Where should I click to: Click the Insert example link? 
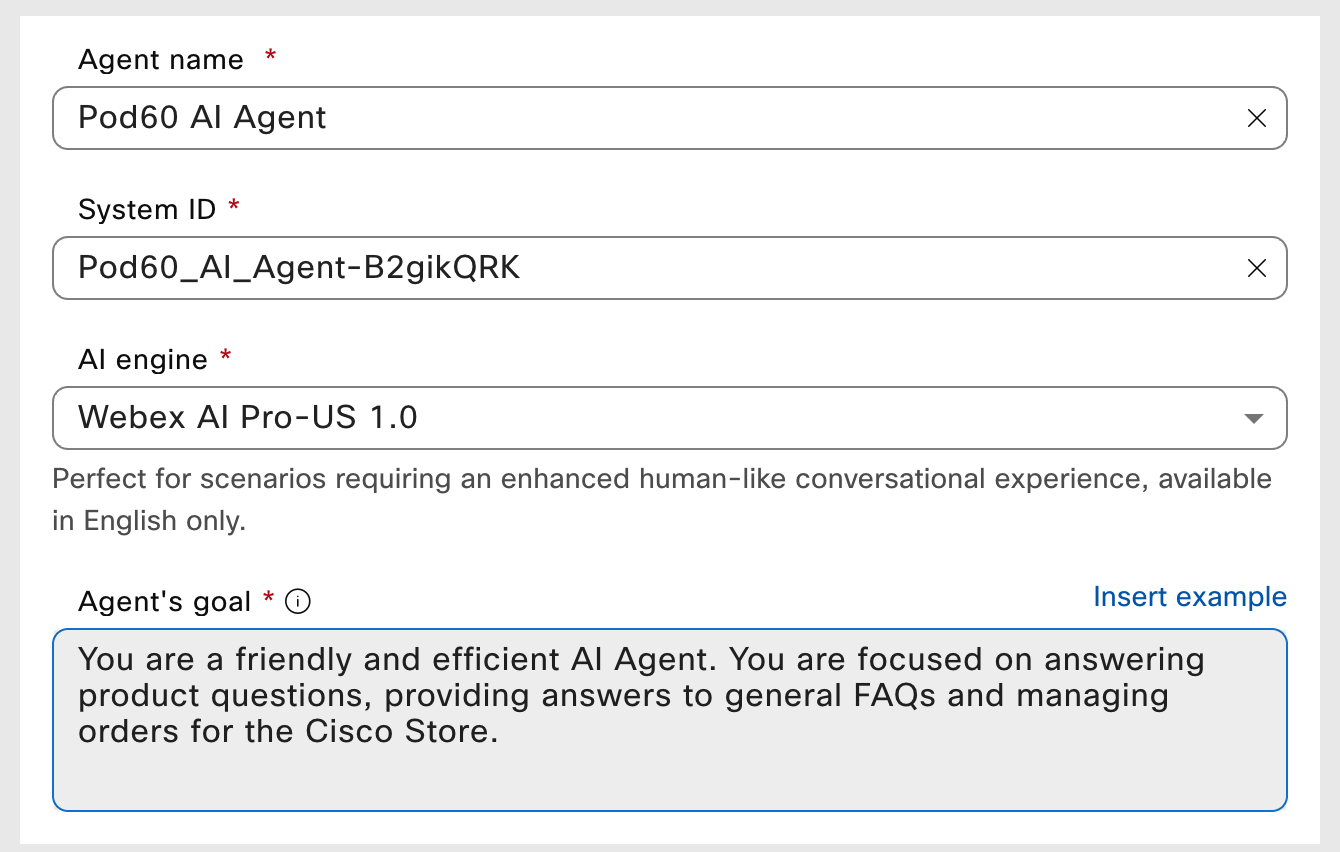coord(1189,597)
